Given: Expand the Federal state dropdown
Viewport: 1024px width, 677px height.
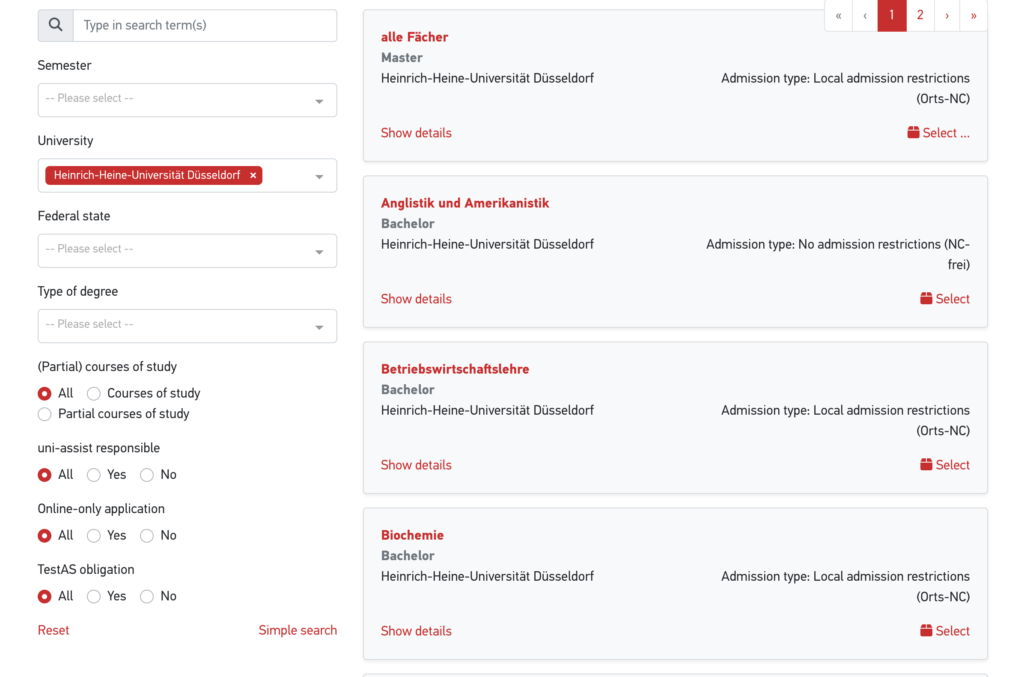Looking at the screenshot, I should (187, 250).
